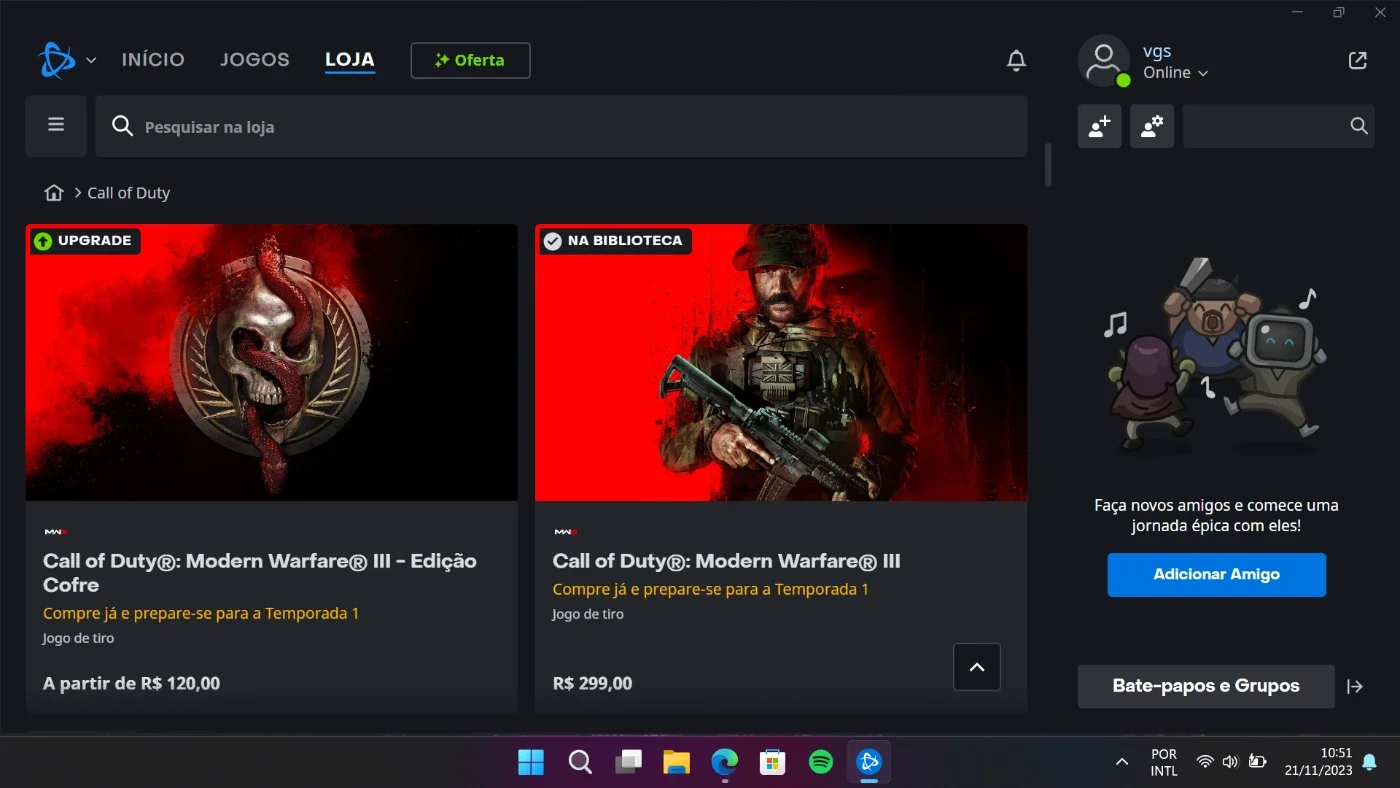Open Spotify from the taskbar
Screen dimensions: 1400x788
[x=821, y=763]
